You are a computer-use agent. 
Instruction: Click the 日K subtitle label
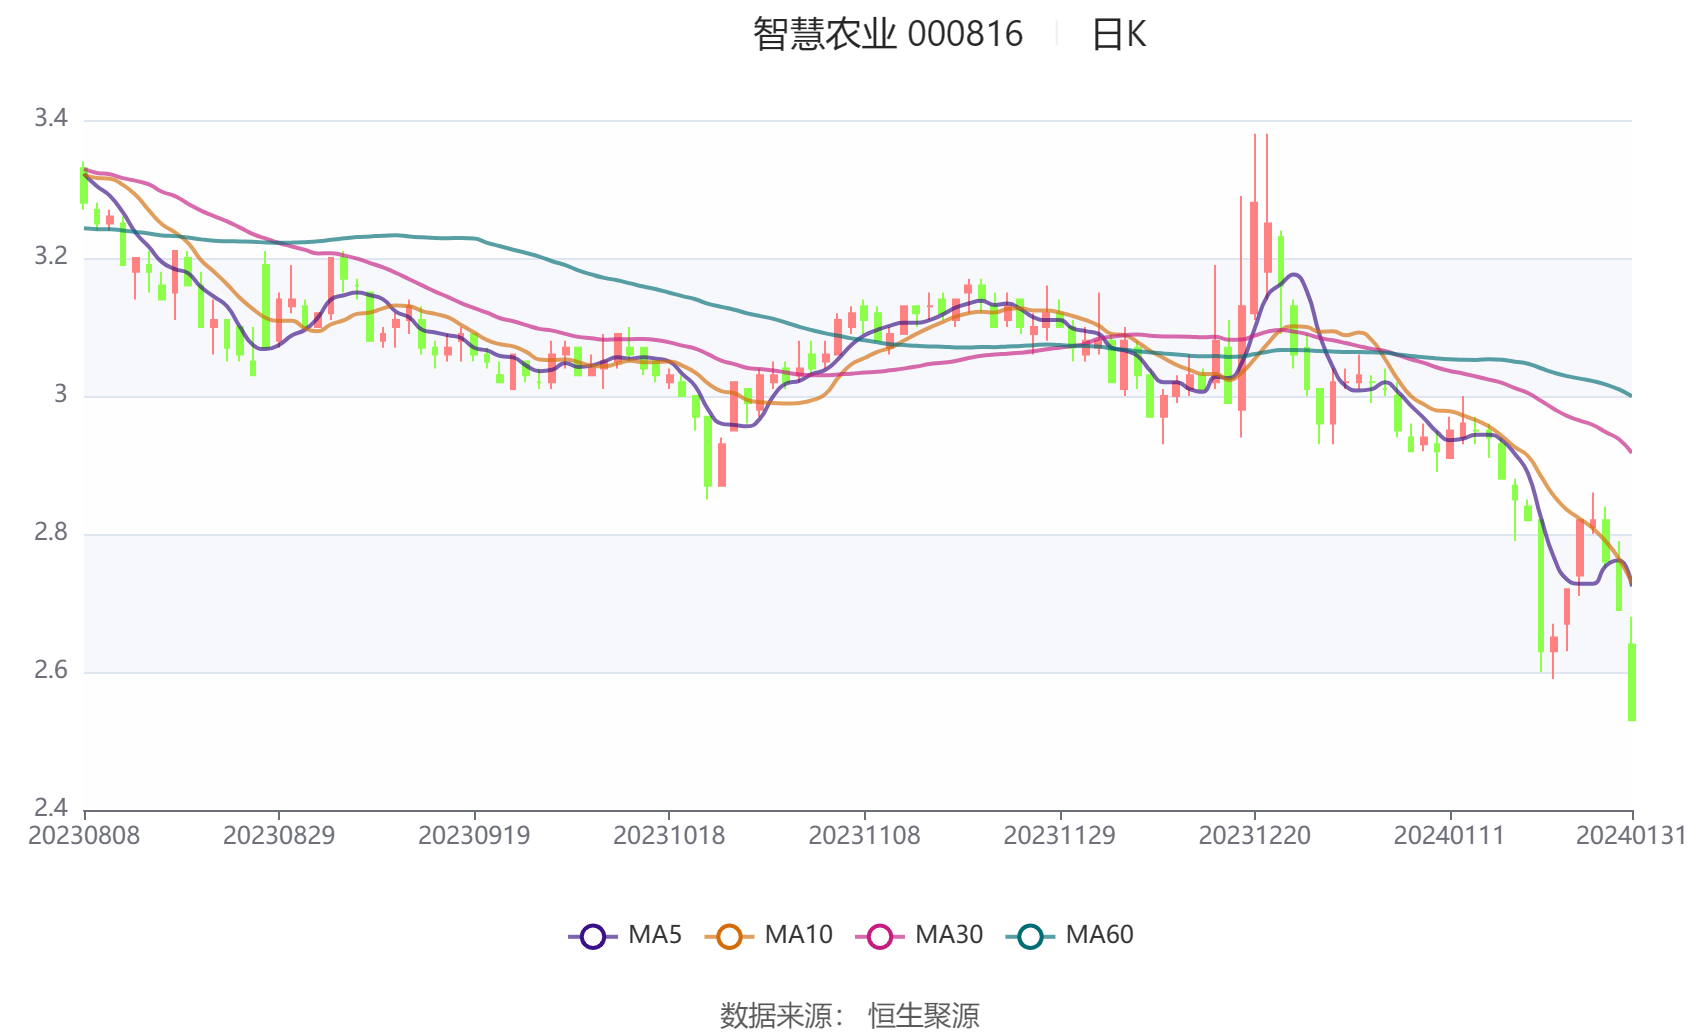1118,34
